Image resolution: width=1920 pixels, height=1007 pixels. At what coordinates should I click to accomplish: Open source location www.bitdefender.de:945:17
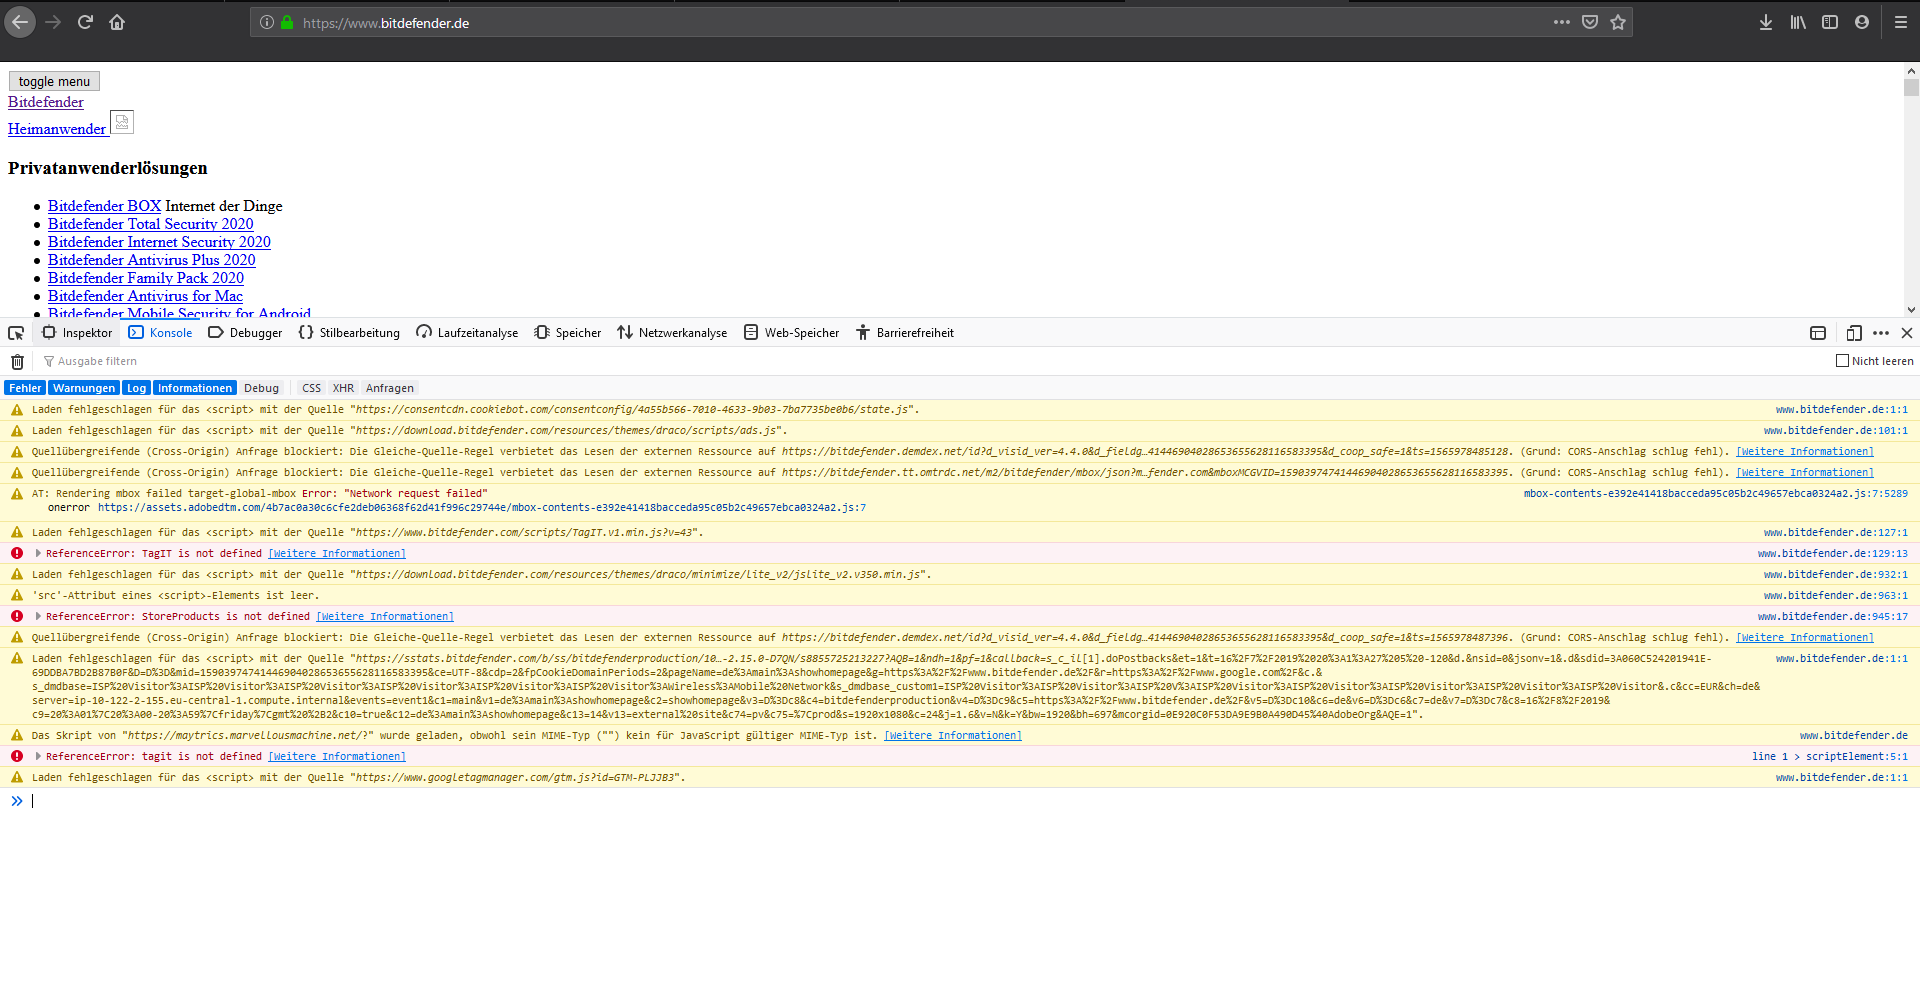[x=1833, y=616]
